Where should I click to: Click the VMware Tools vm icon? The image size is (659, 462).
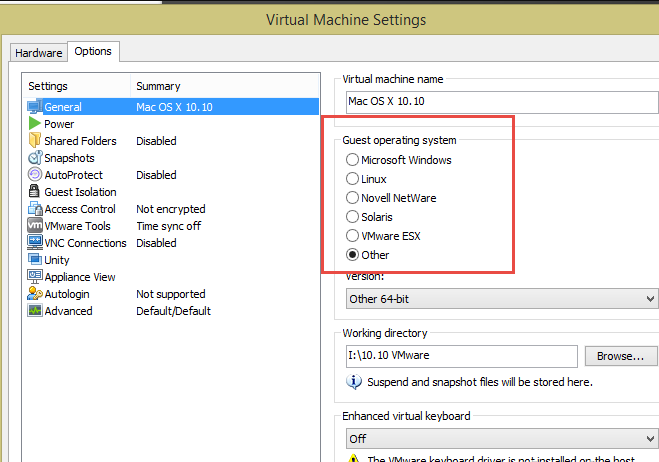point(35,225)
